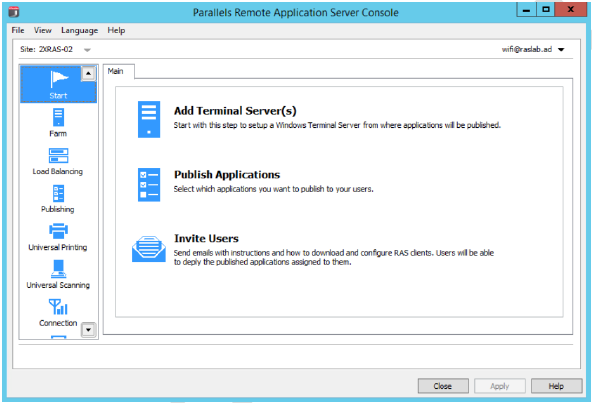592x403 pixels.
Task: Click the Help button at bottom right
Action: pyautogui.click(x=556, y=386)
